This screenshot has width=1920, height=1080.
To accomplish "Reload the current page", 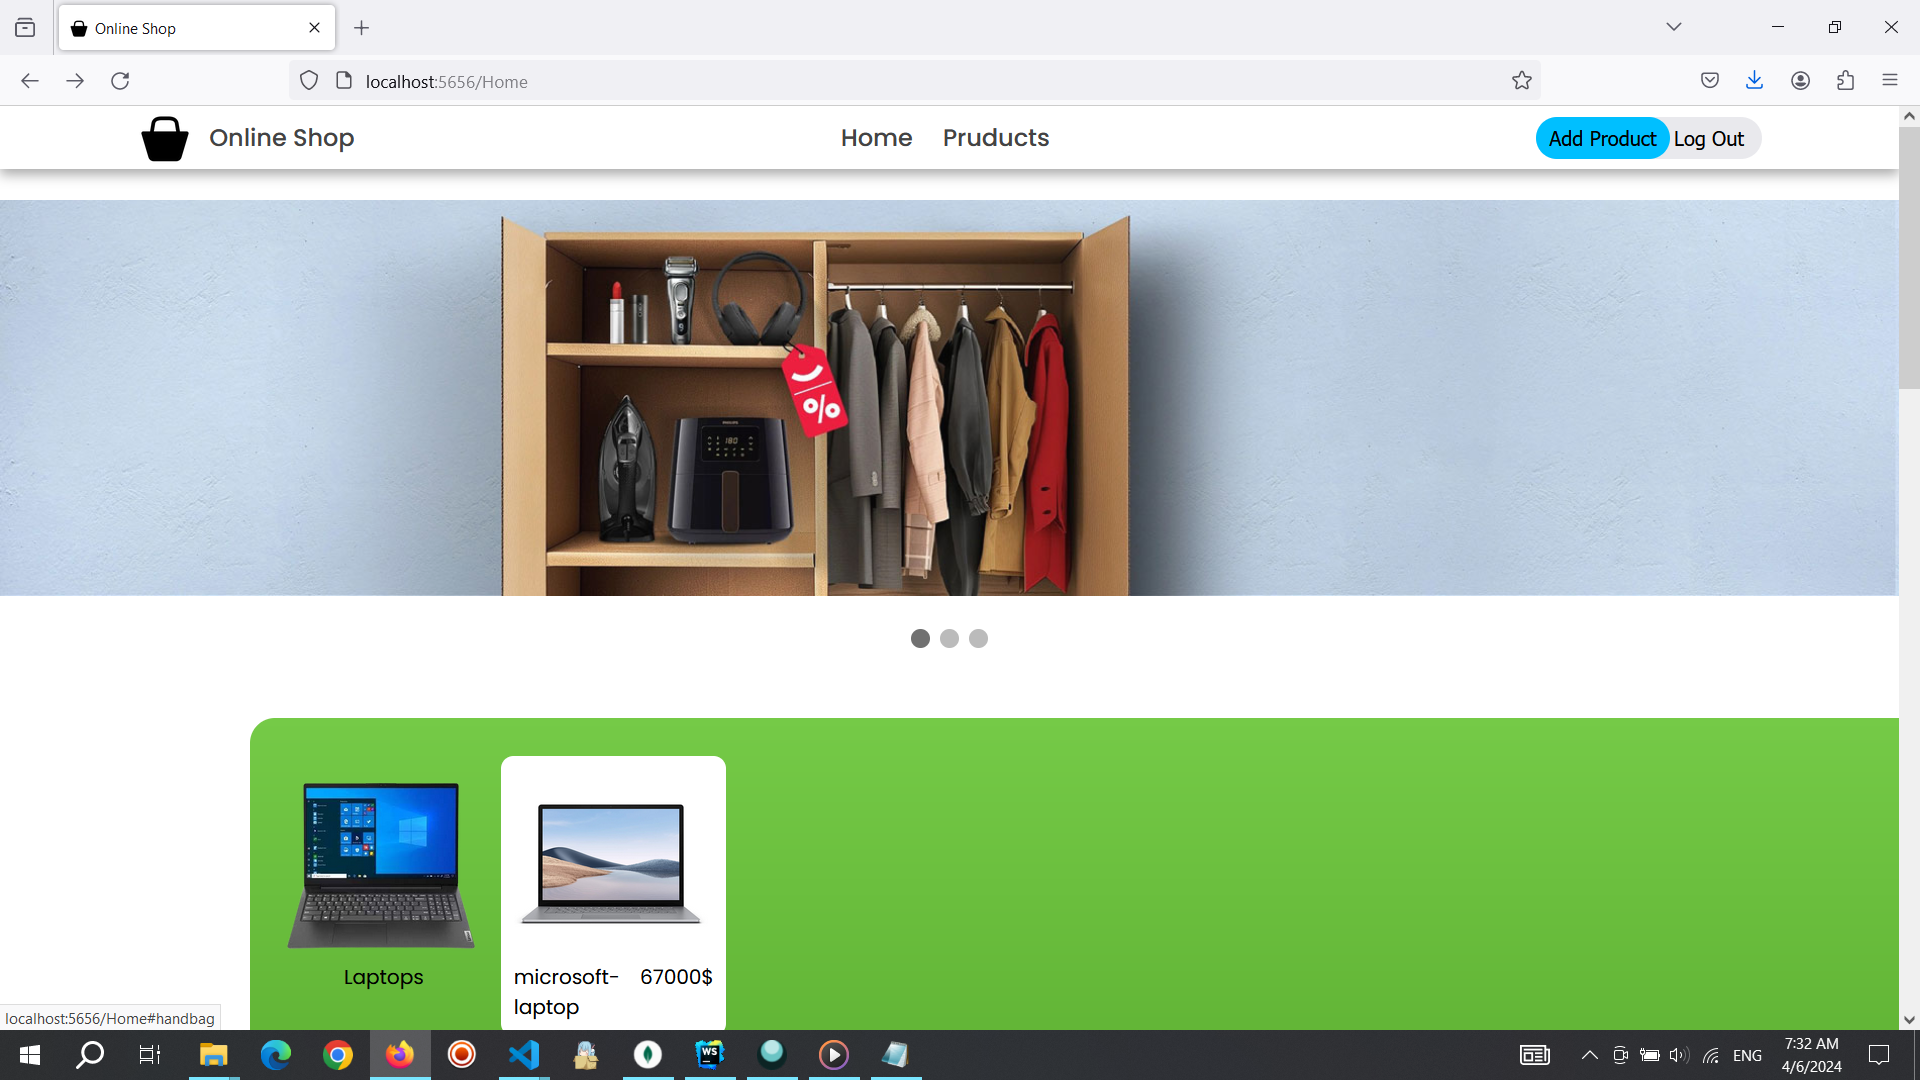I will [x=120, y=81].
